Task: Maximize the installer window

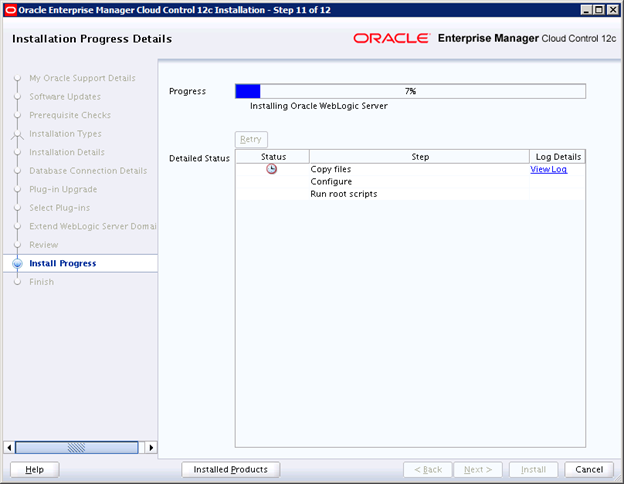Action: tap(599, 10)
